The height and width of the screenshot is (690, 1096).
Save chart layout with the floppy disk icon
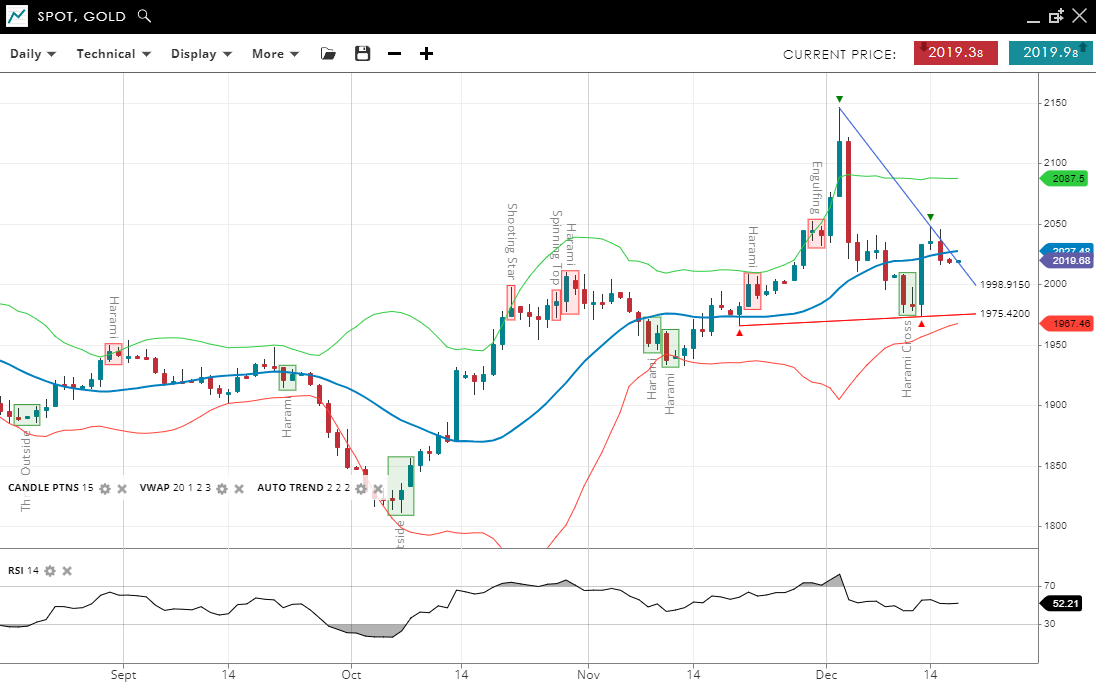pyautogui.click(x=362, y=54)
